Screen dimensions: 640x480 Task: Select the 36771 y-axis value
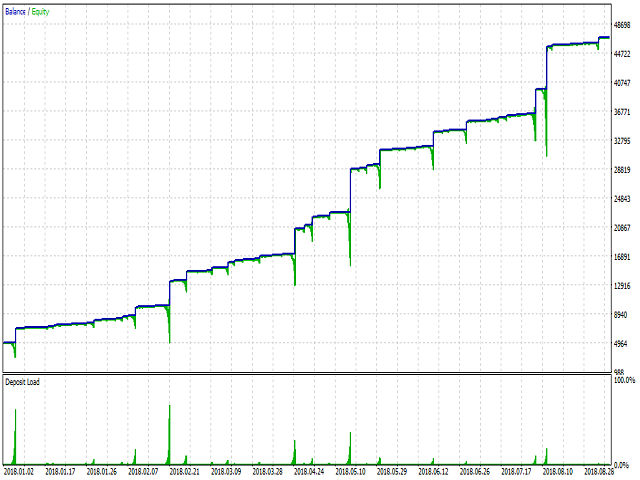click(622, 112)
